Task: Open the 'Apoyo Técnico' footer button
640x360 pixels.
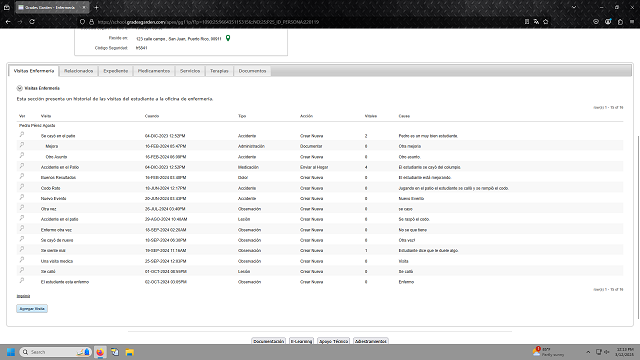Action: tap(333, 341)
